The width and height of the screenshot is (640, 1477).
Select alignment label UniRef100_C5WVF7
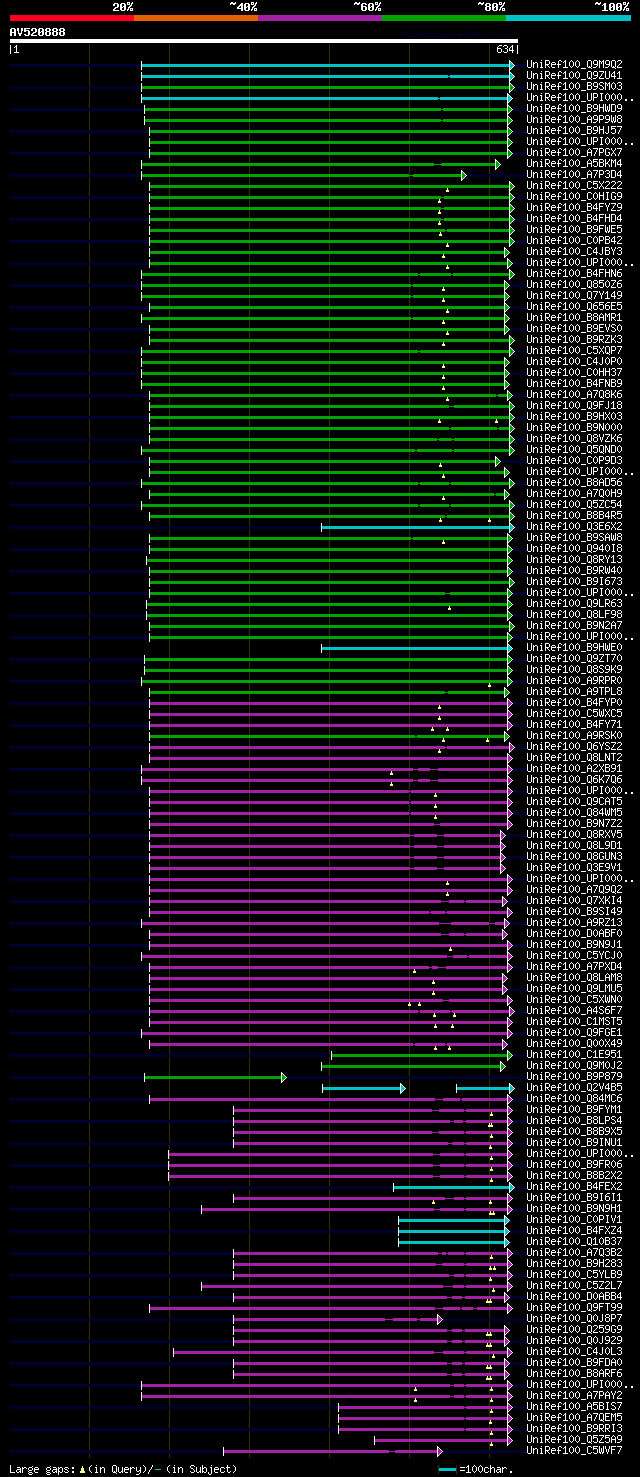[x=574, y=1451]
